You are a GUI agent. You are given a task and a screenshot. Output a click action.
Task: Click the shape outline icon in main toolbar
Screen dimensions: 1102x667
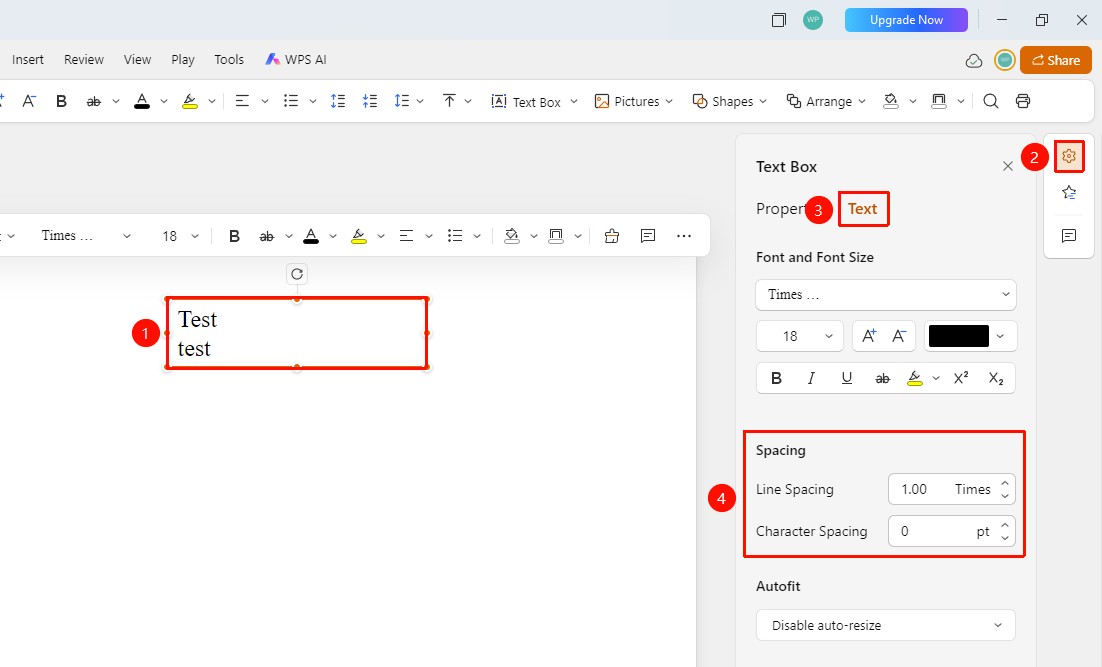click(939, 101)
